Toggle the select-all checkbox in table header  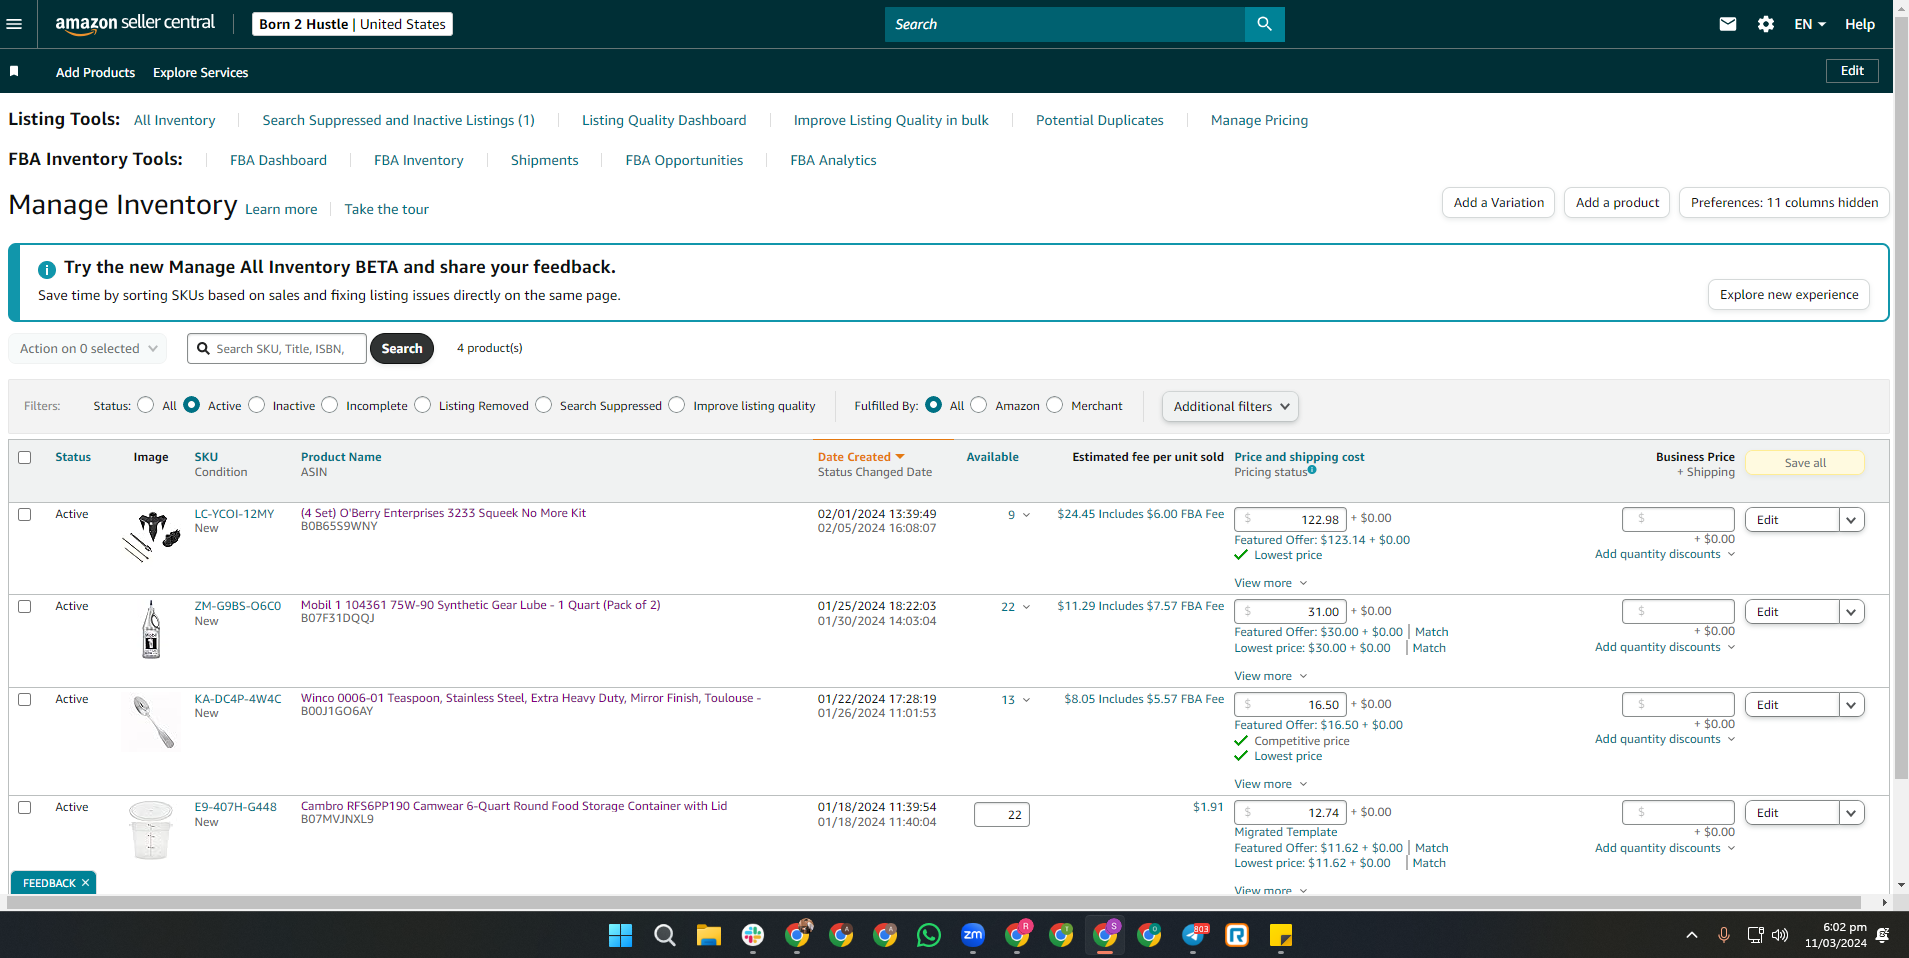tap(25, 457)
